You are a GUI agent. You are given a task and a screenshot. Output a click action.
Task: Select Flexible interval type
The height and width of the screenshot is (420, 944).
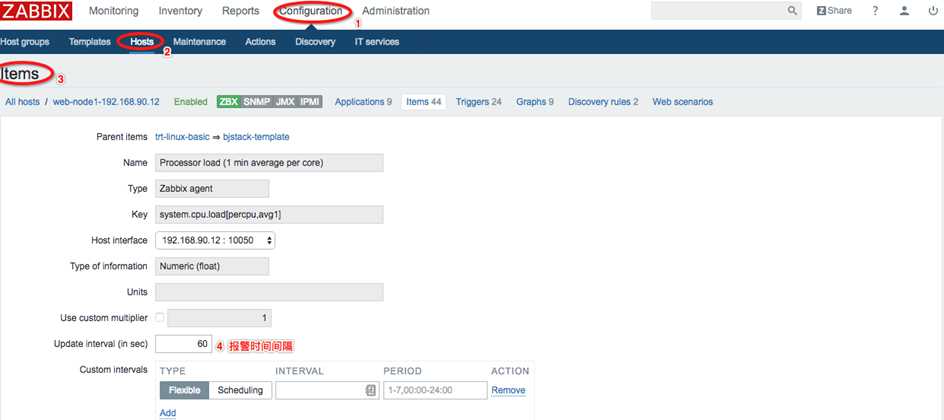pos(184,390)
